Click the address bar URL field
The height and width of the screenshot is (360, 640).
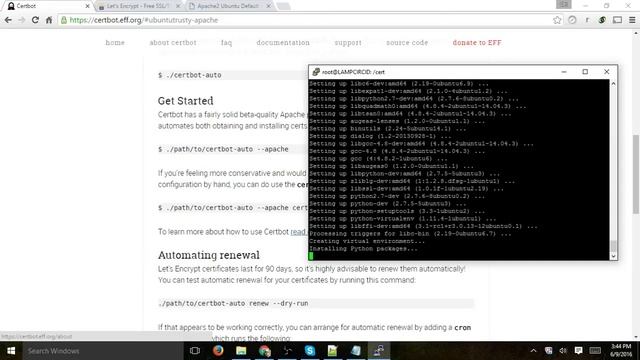pyautogui.click(x=310, y=20)
